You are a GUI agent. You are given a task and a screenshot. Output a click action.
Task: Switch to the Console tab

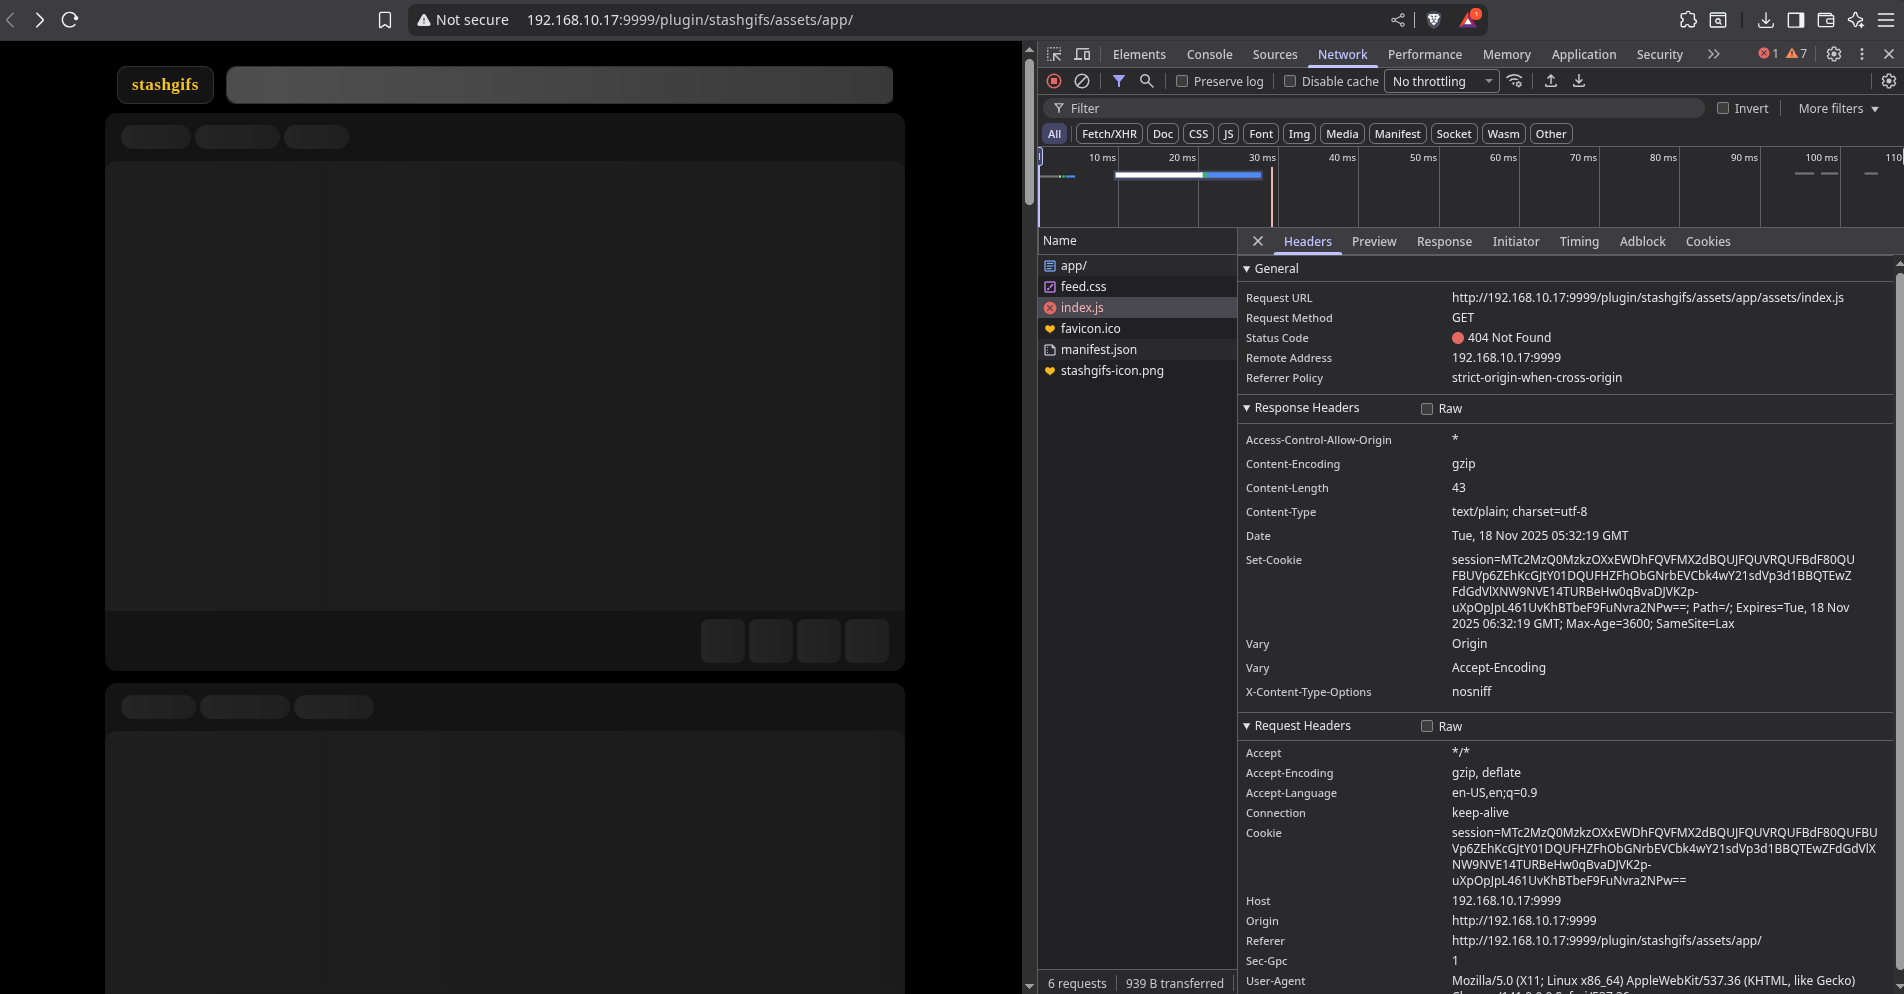point(1209,54)
